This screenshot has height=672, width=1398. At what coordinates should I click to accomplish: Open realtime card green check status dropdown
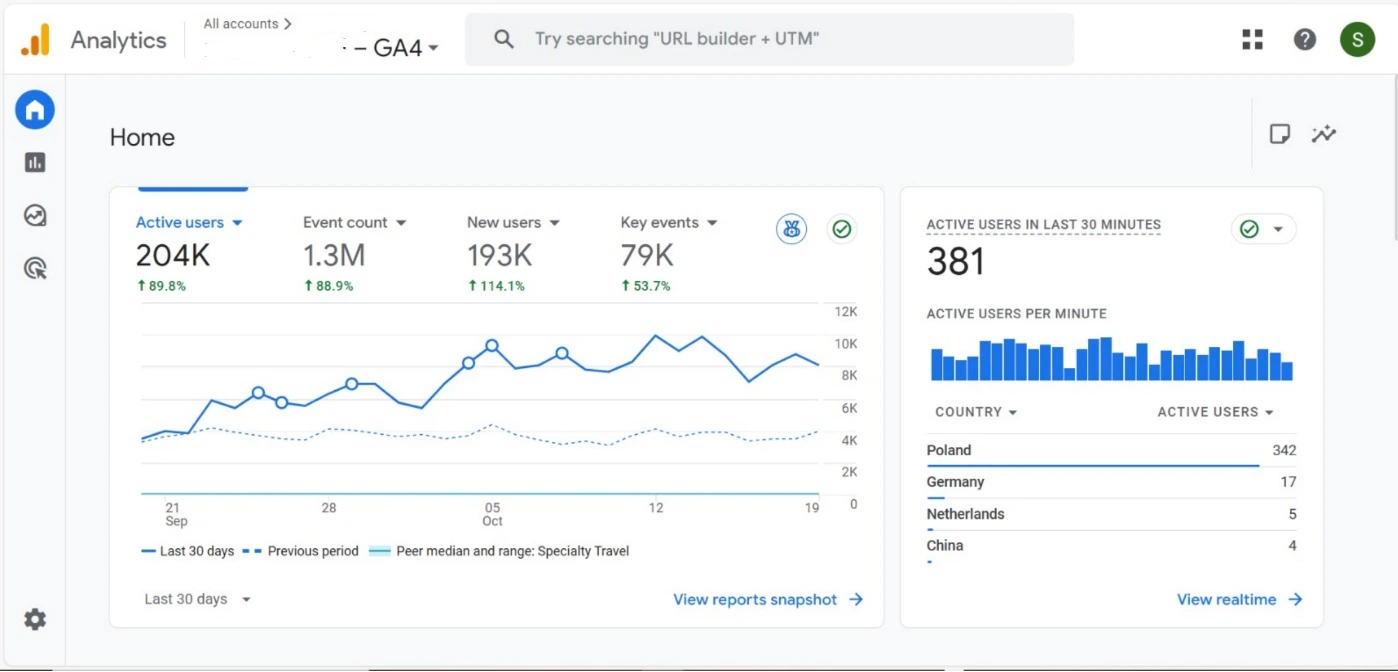point(1263,229)
